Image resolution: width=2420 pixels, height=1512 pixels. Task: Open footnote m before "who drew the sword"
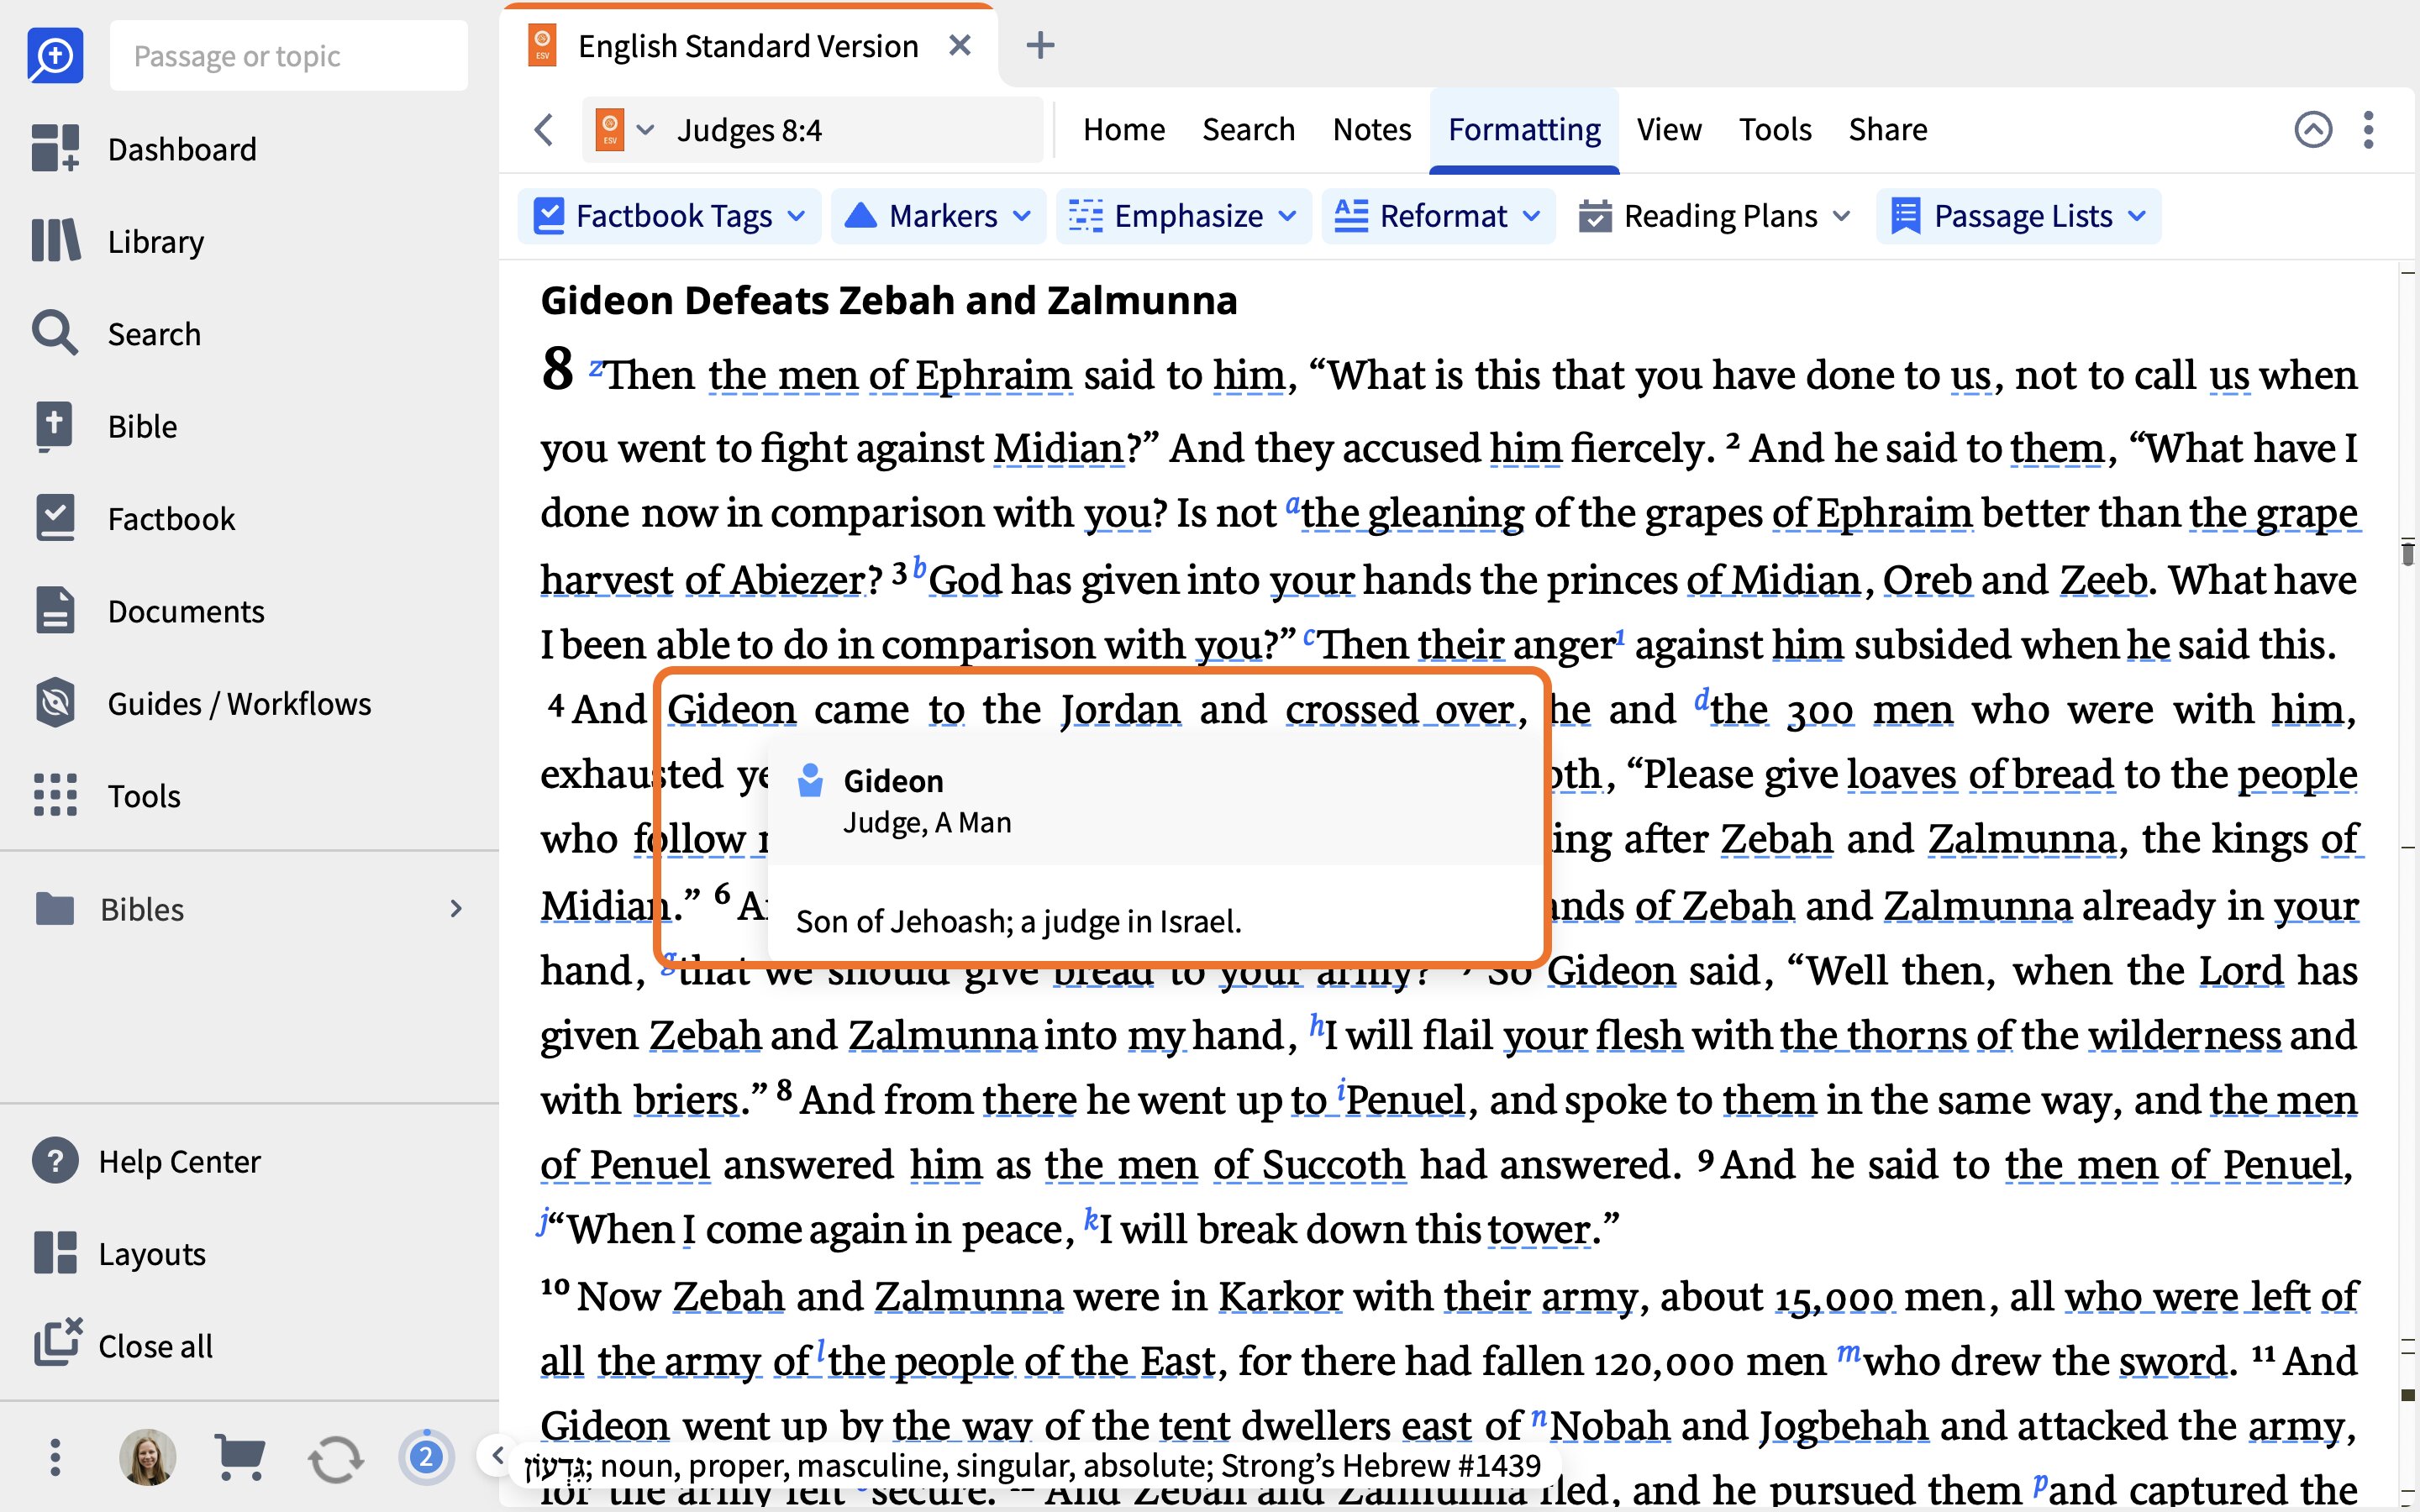click(x=1849, y=1353)
